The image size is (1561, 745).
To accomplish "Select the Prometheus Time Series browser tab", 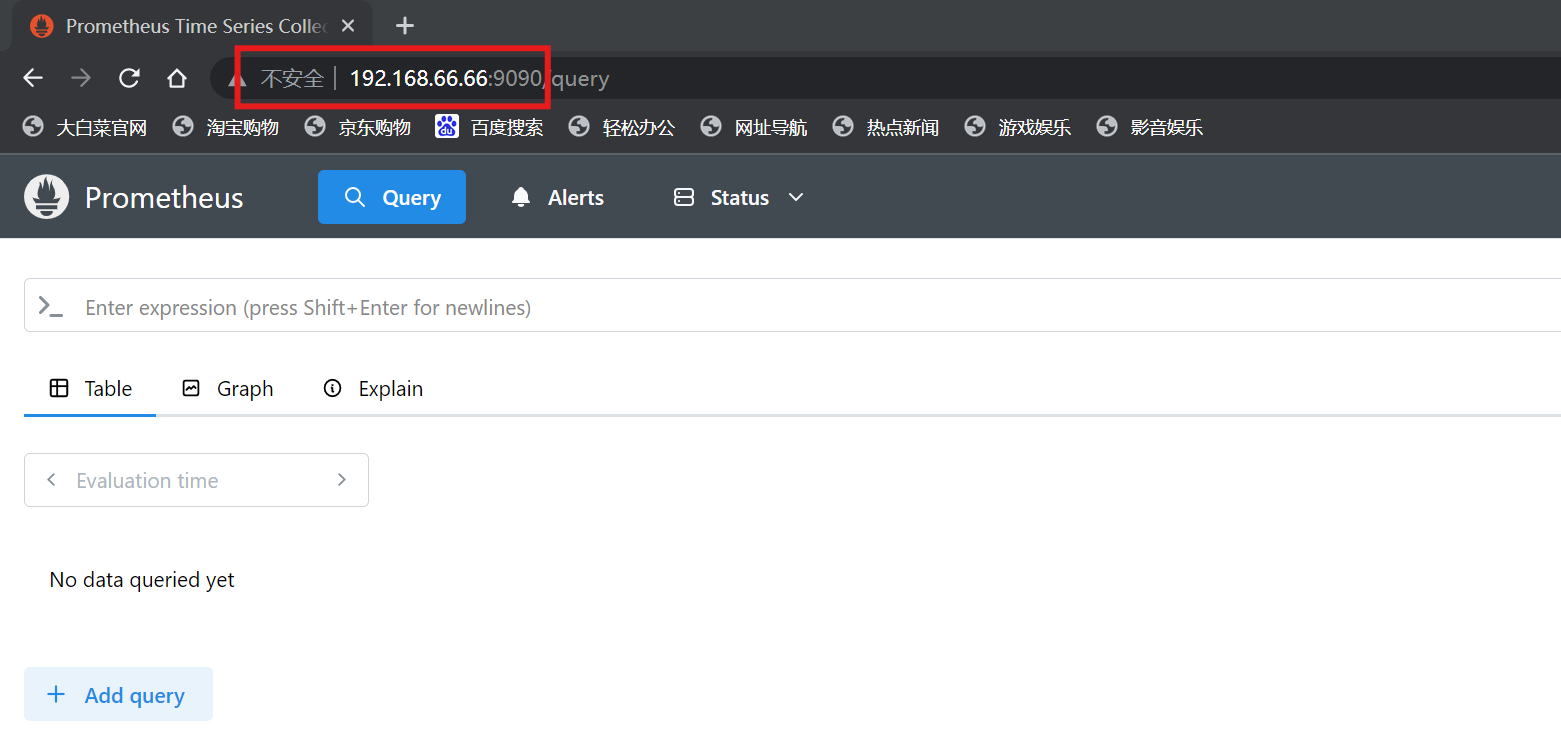I will pyautogui.click(x=193, y=26).
